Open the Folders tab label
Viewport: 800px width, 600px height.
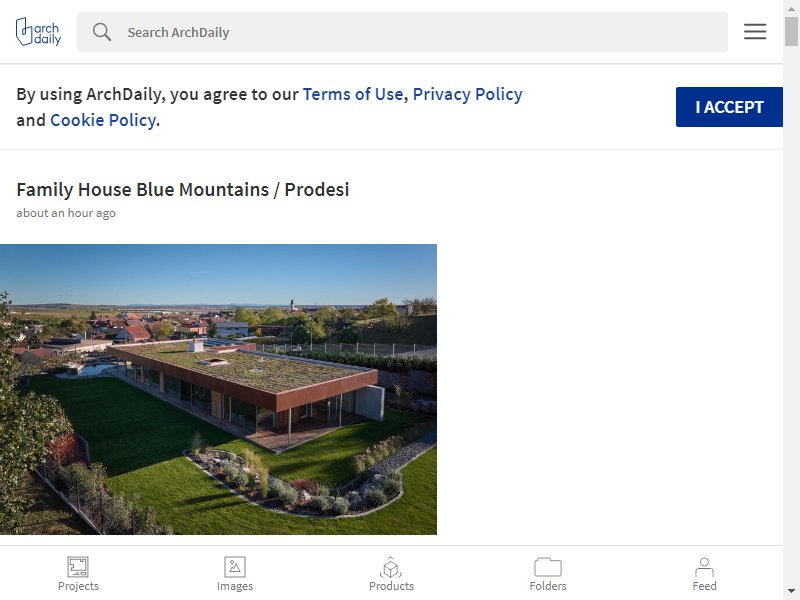tap(548, 586)
